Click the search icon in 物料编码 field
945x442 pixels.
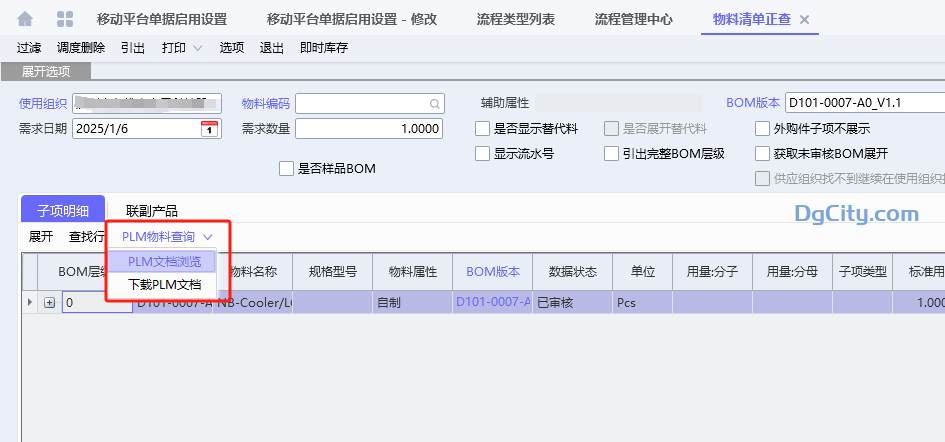(435, 103)
